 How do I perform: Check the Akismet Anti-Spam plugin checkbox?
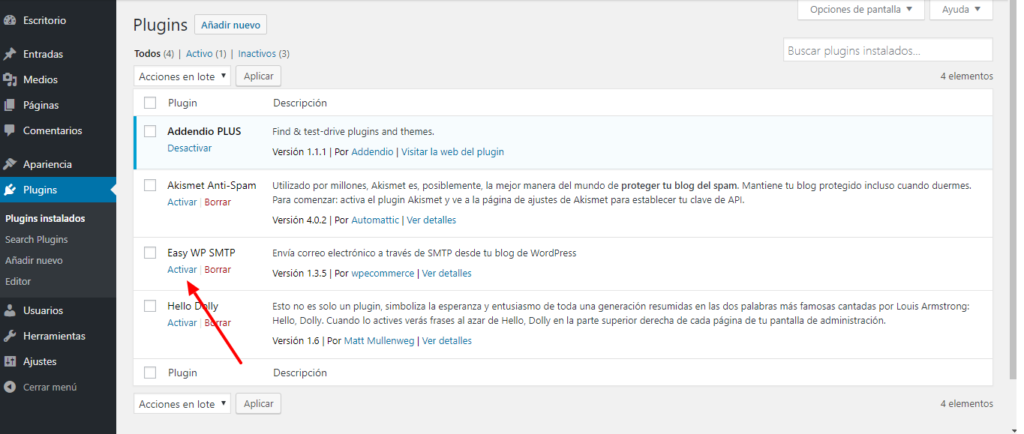(x=150, y=185)
